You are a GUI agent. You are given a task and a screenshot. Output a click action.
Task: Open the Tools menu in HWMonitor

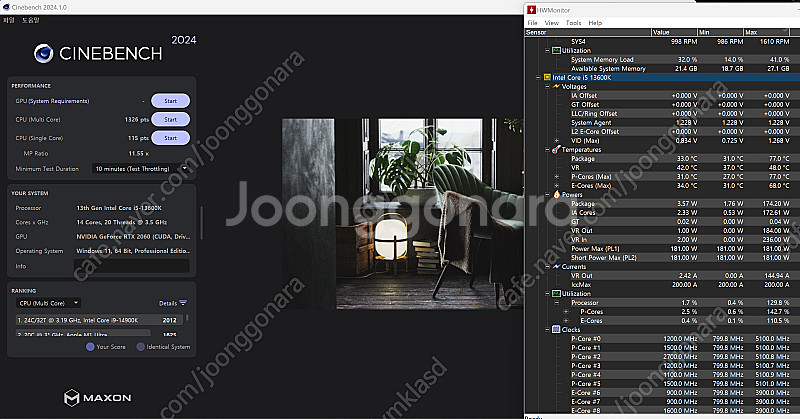pos(574,22)
